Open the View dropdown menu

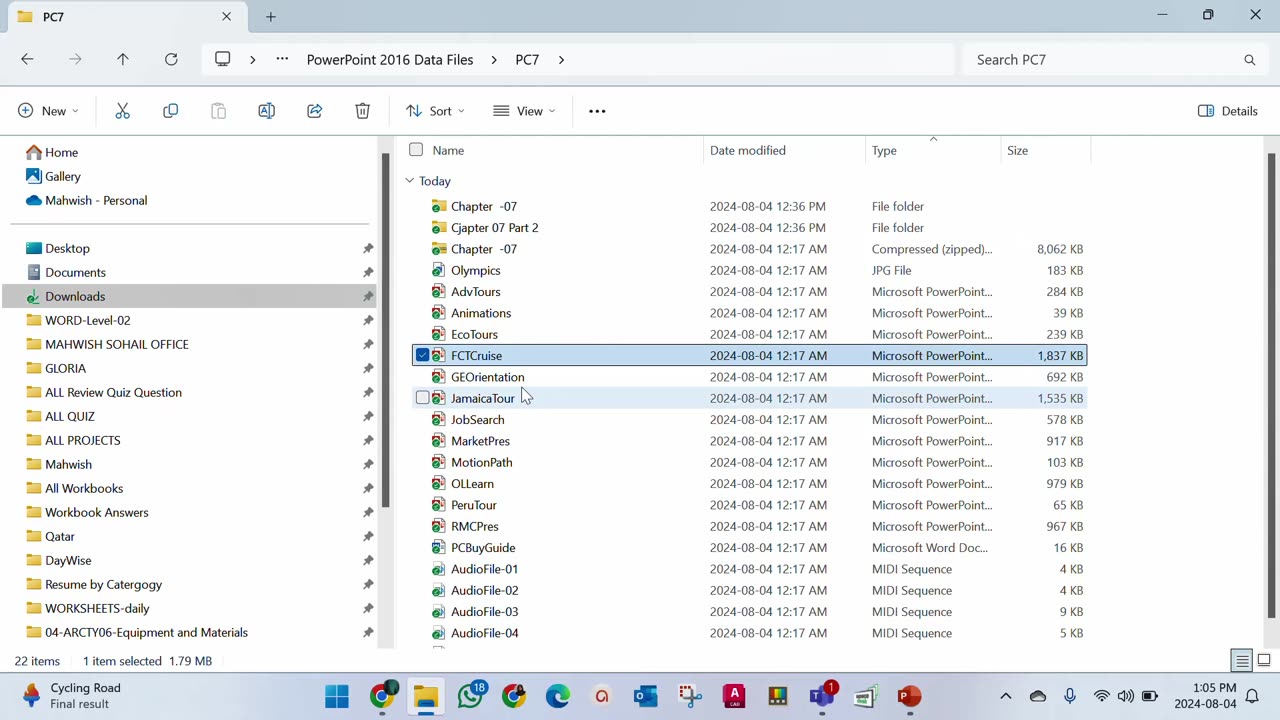(524, 111)
